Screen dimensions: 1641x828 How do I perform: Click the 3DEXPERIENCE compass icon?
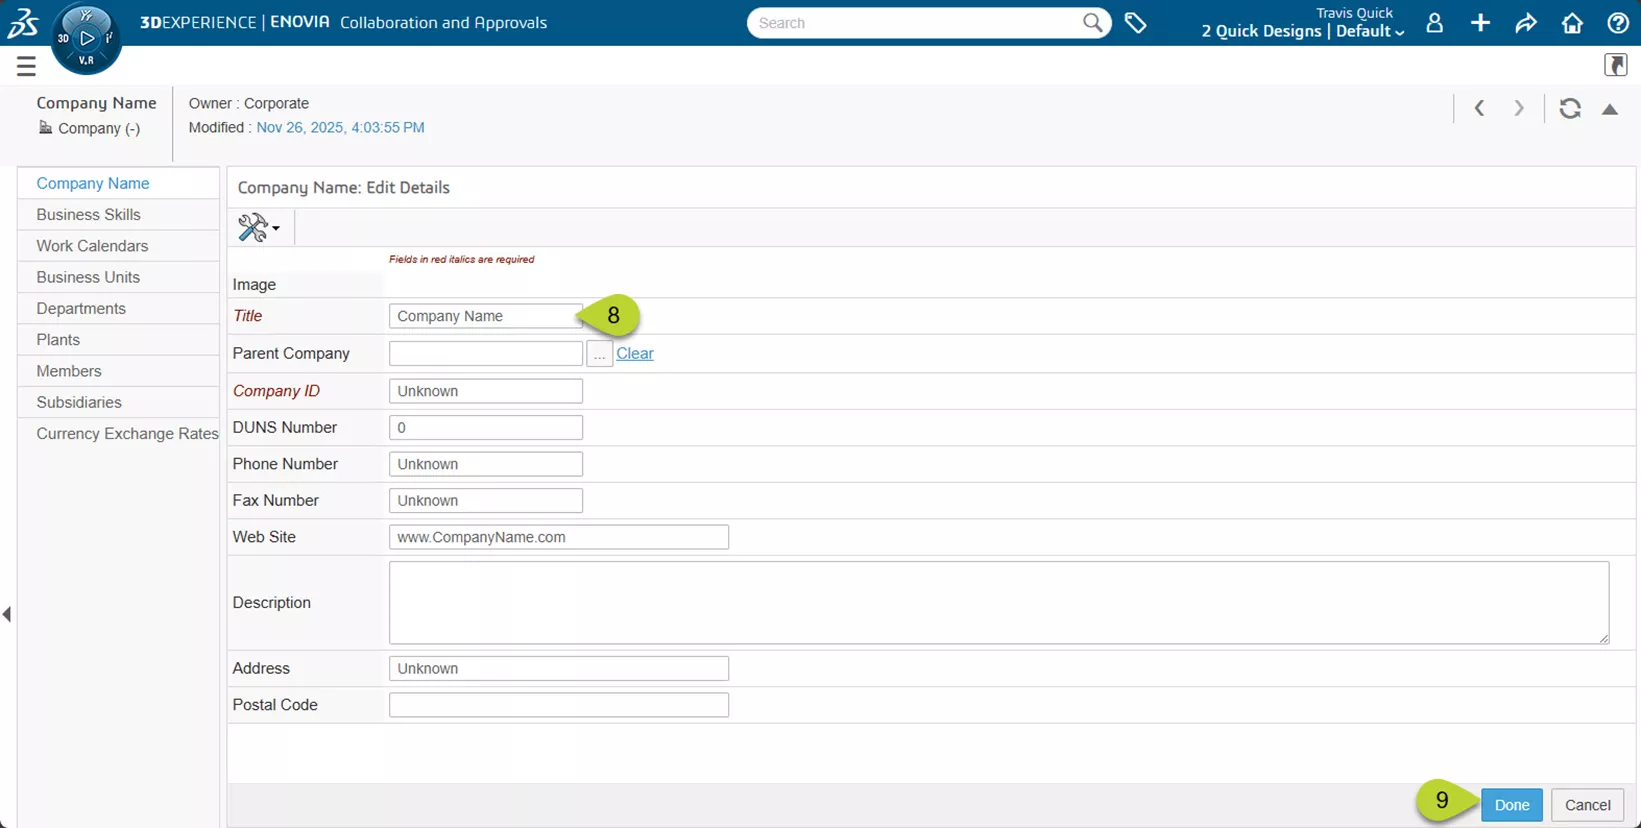[86, 39]
